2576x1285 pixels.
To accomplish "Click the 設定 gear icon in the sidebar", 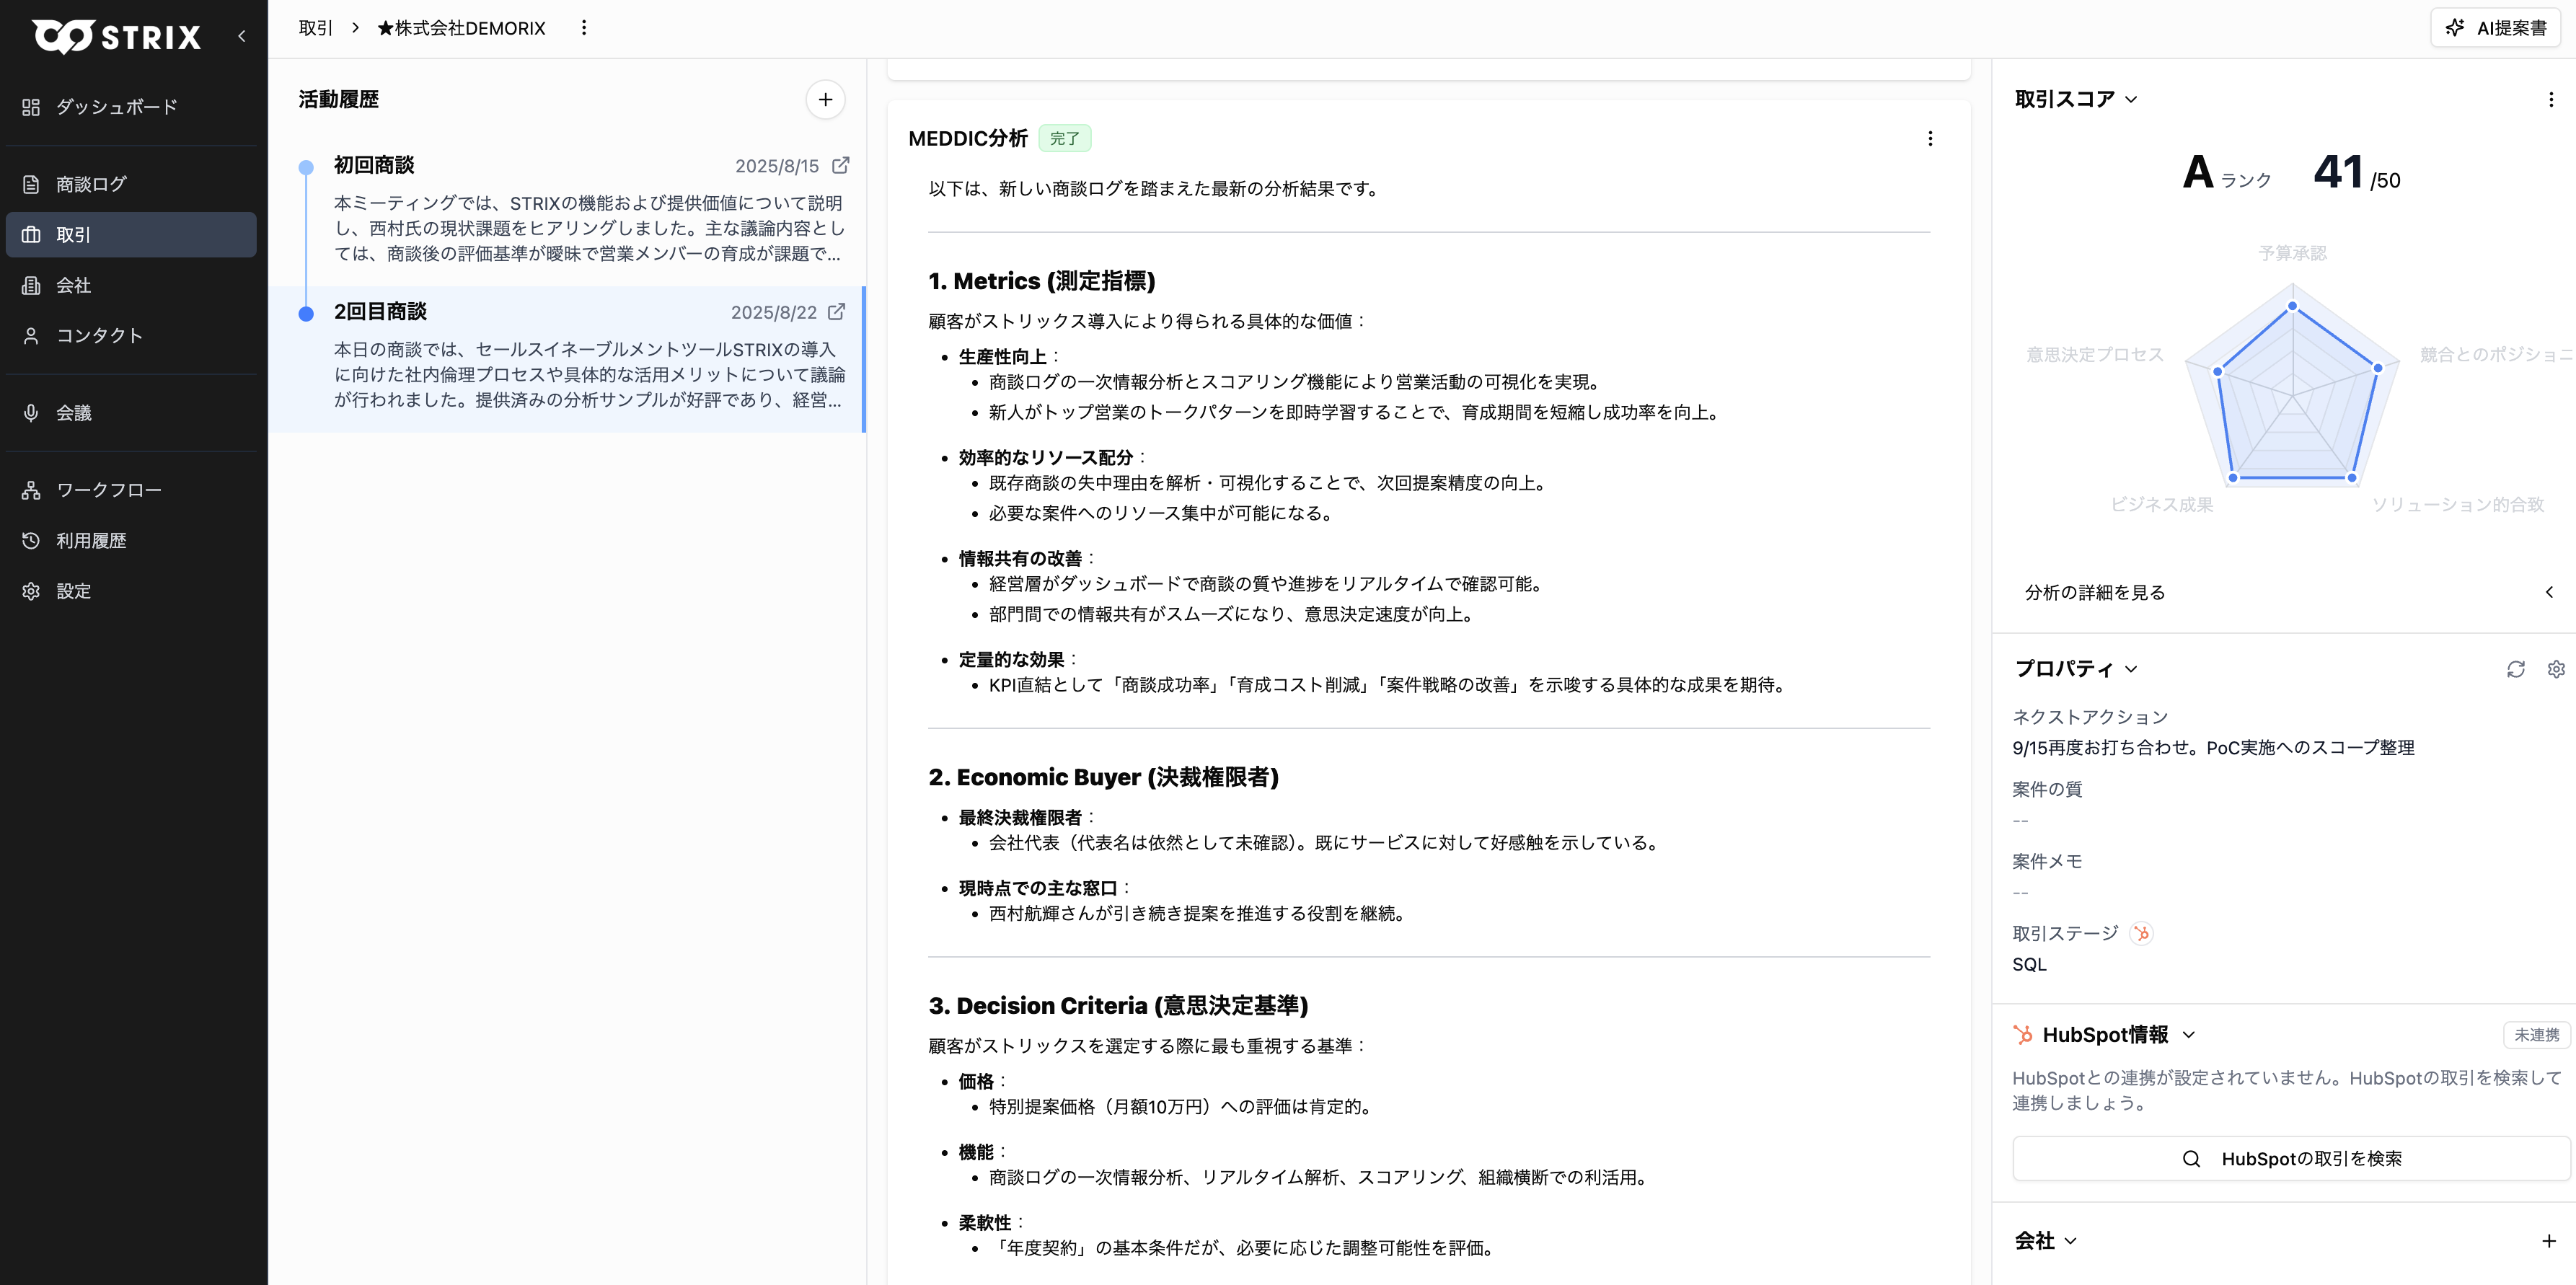I will [x=31, y=591].
